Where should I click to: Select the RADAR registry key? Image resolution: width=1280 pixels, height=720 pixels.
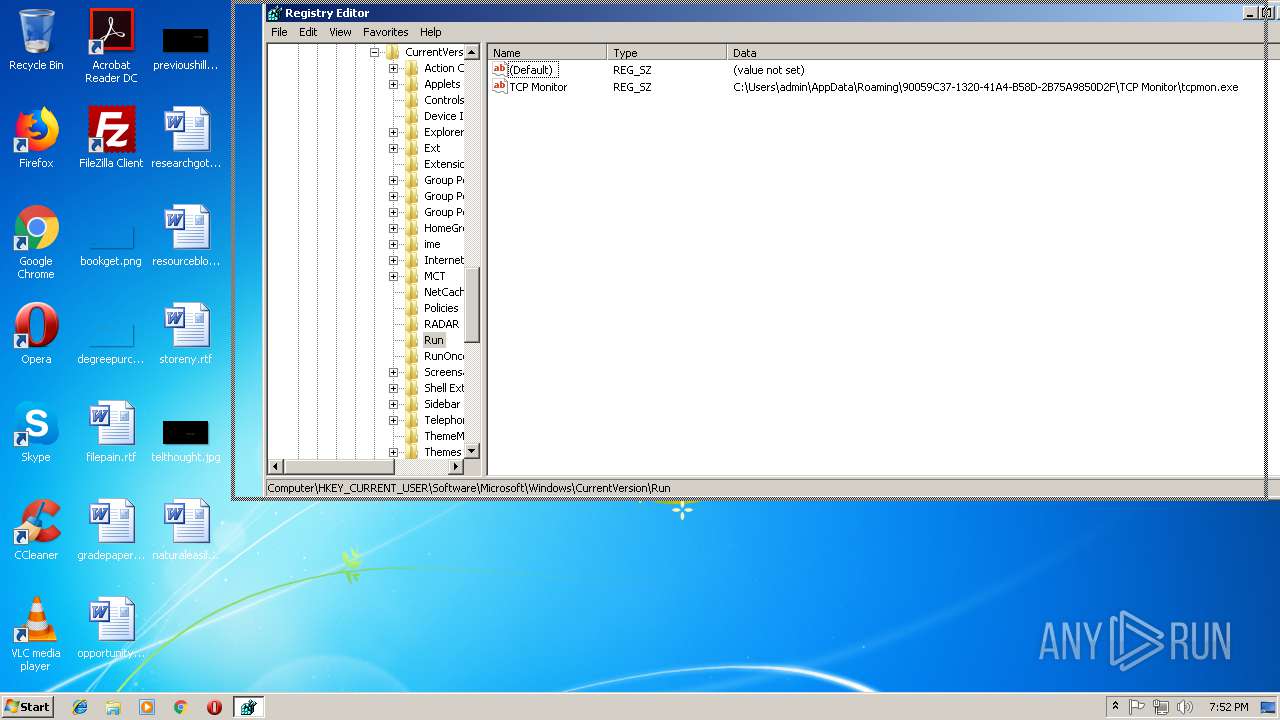(x=441, y=324)
